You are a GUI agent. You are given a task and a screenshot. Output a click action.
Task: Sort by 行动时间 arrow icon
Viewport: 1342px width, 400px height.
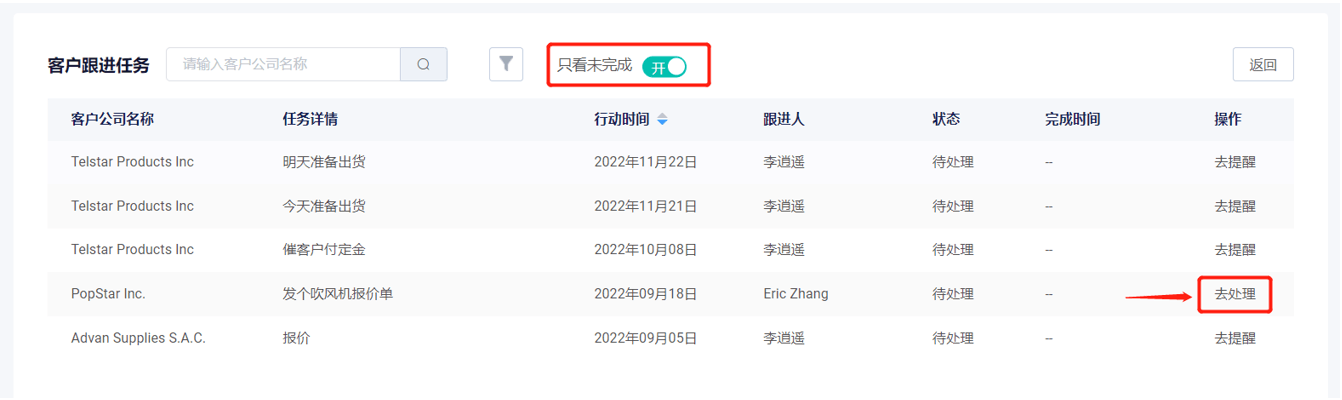pyautogui.click(x=662, y=119)
